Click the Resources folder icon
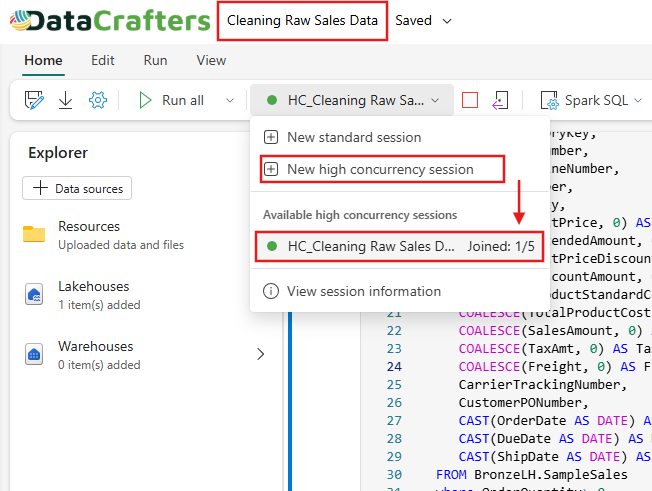Viewport: 652px width, 491px height. coord(34,234)
